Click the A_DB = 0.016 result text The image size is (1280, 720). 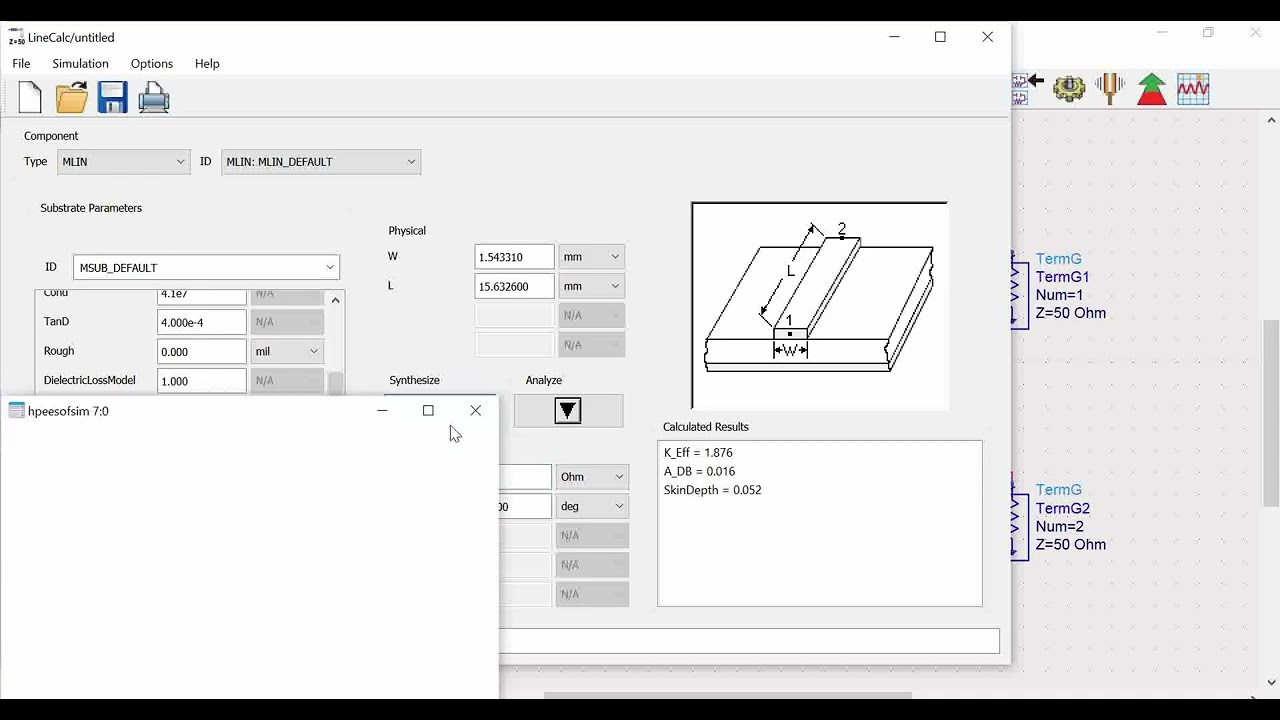699,471
